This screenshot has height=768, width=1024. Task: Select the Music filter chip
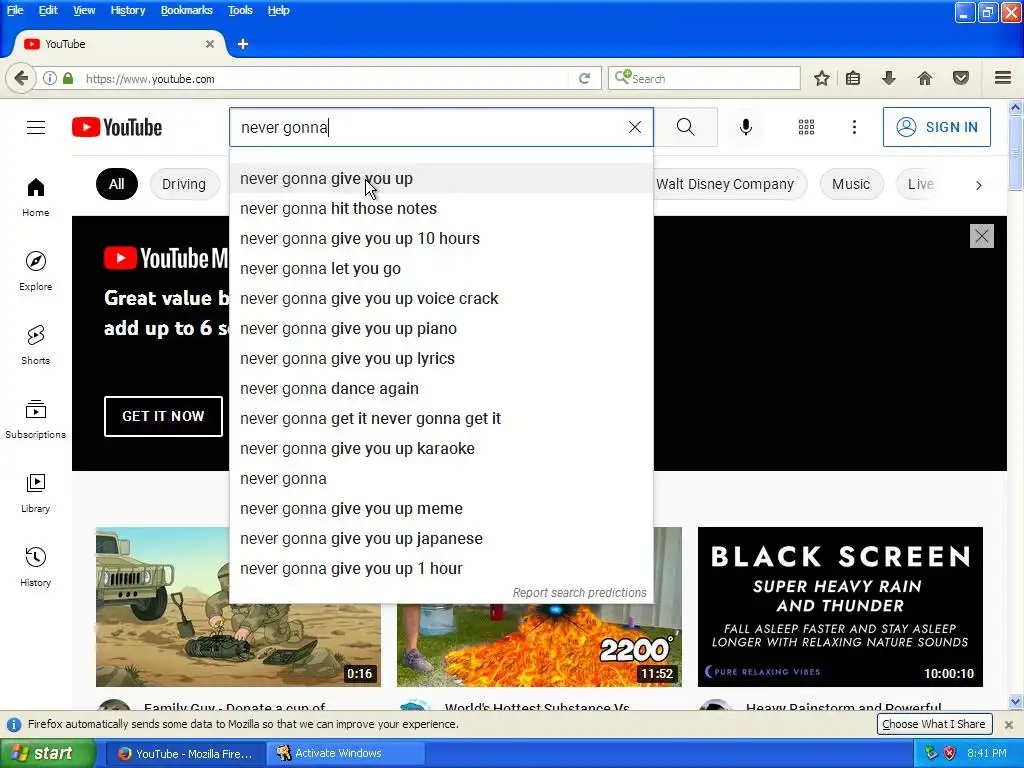pyautogui.click(x=851, y=184)
